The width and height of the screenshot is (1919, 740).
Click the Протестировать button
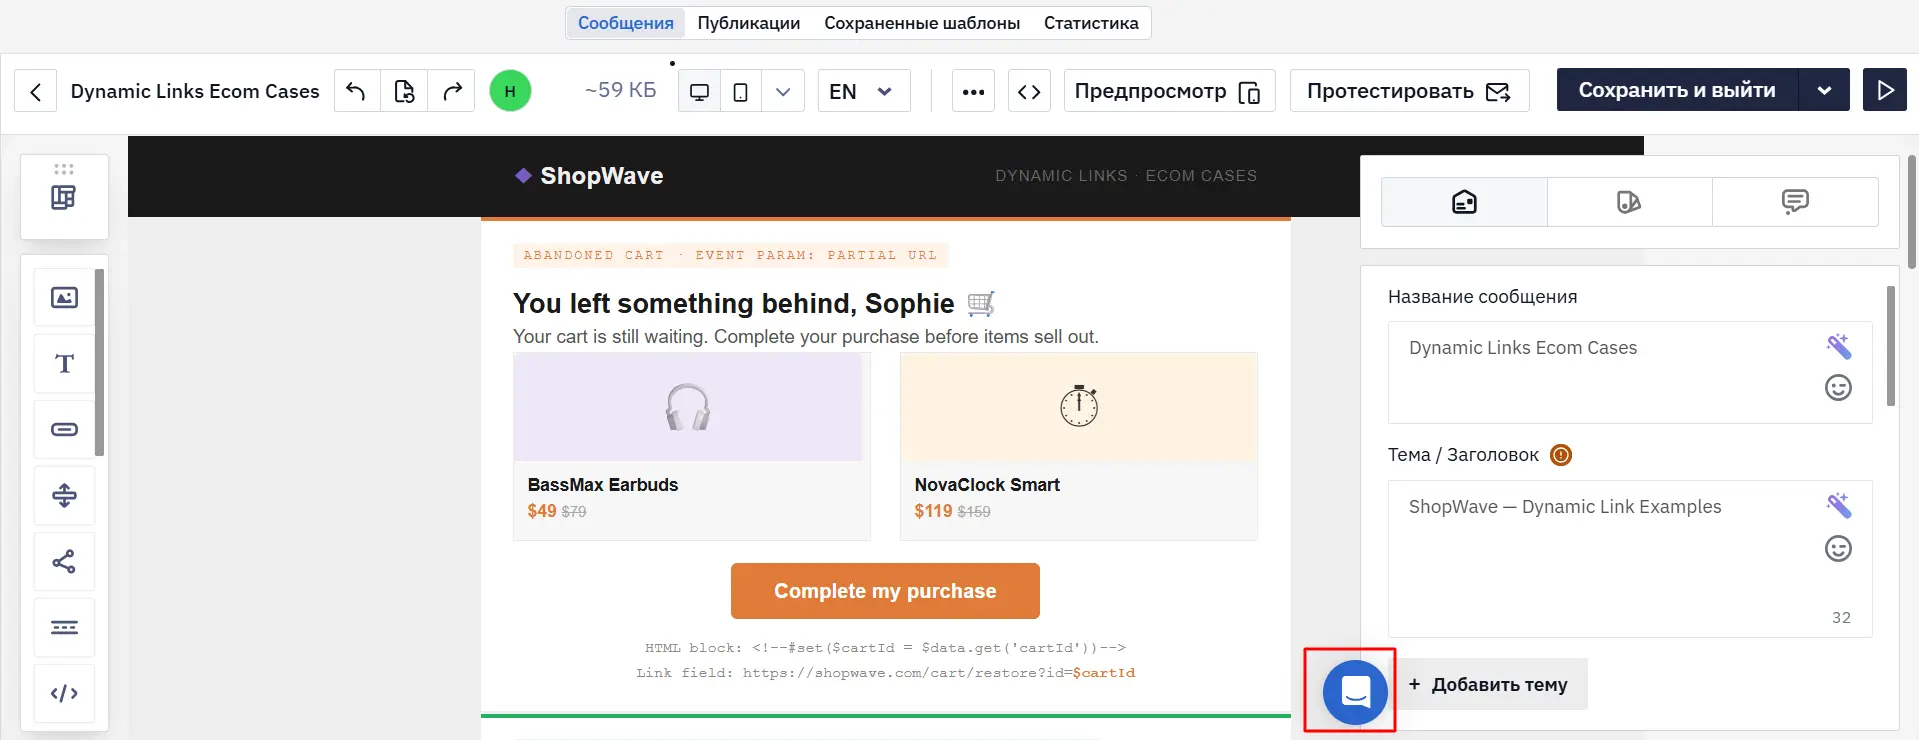[1409, 91]
